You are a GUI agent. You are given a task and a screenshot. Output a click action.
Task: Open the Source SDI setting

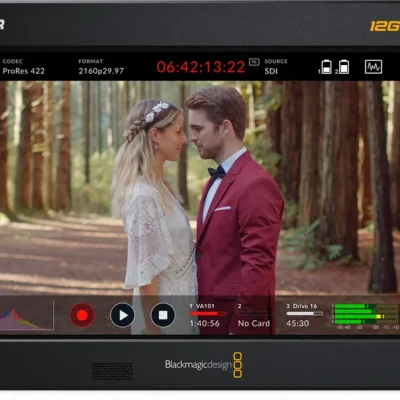[x=276, y=66]
